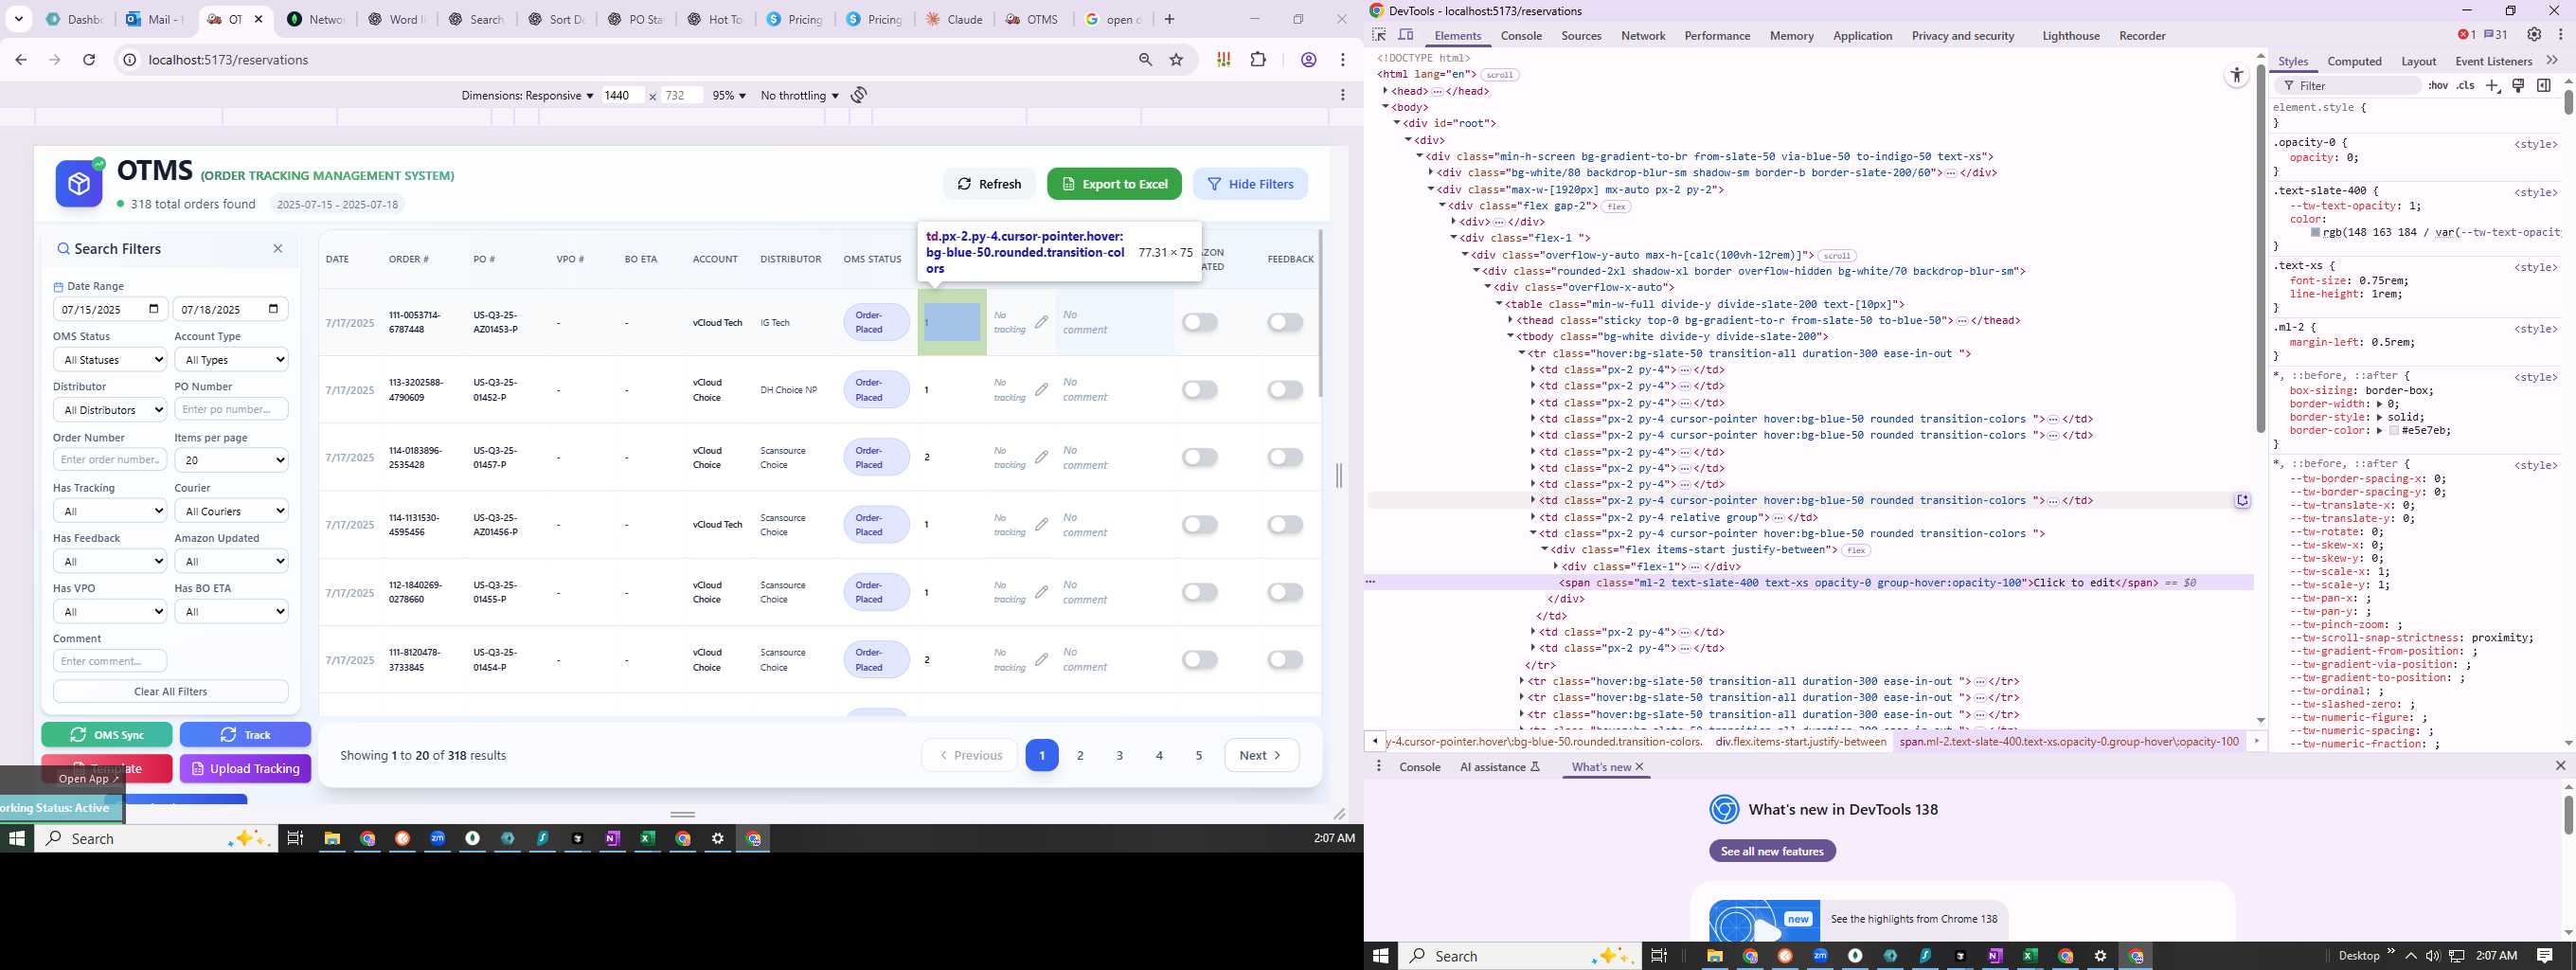Open the AI assistance drawer tab
The image size is (2576, 970).
[x=1500, y=767]
